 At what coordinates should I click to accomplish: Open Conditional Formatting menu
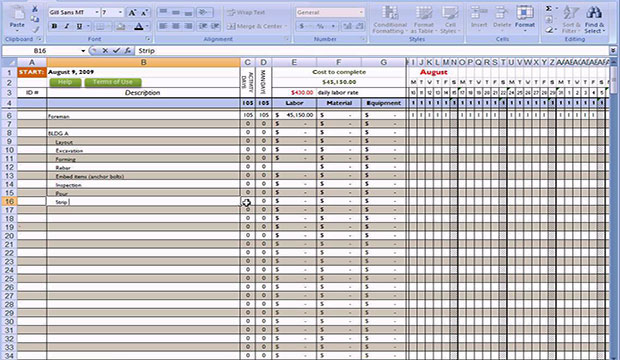point(390,20)
